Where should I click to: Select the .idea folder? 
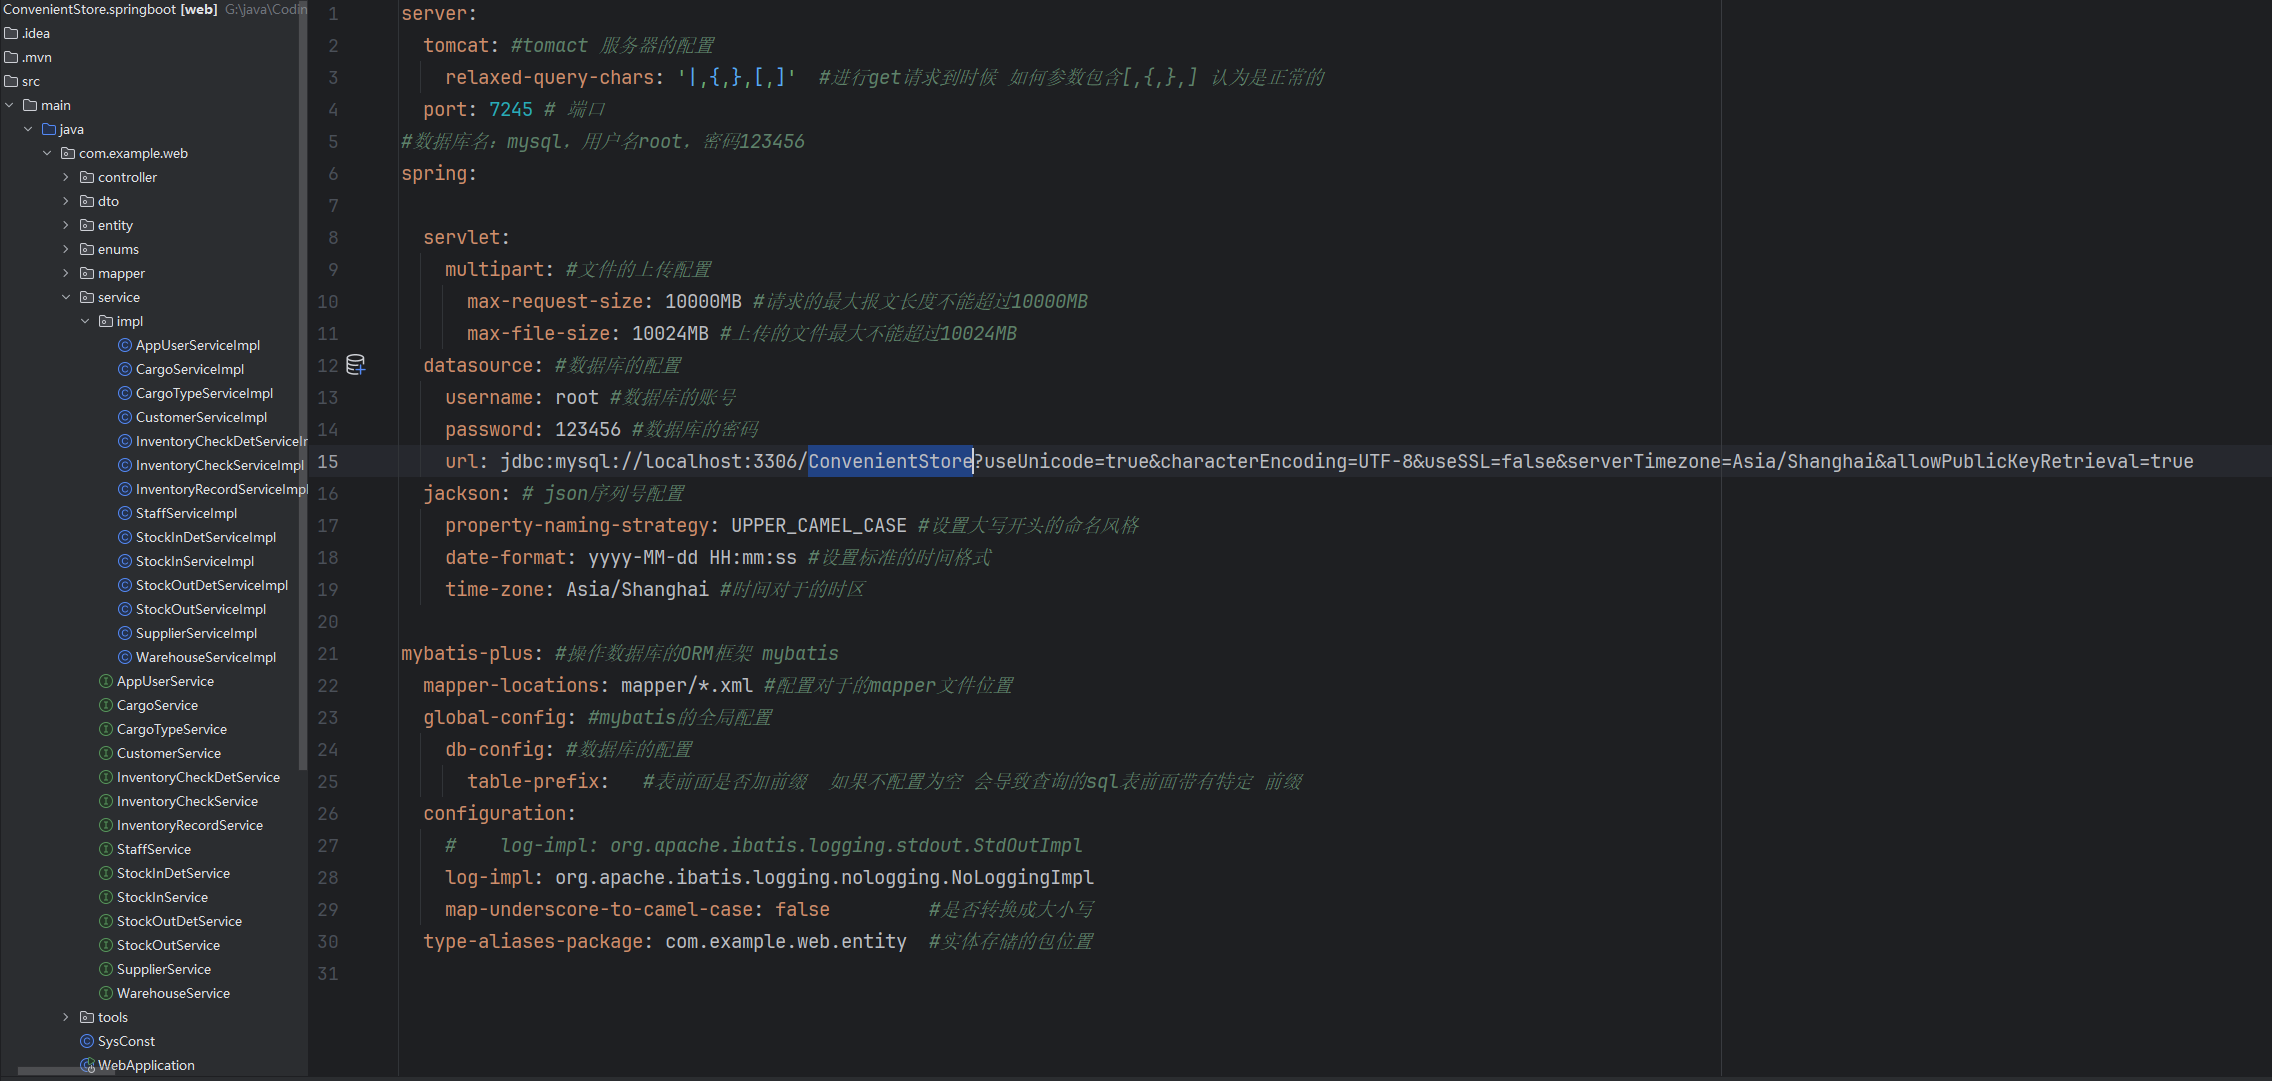(36, 33)
